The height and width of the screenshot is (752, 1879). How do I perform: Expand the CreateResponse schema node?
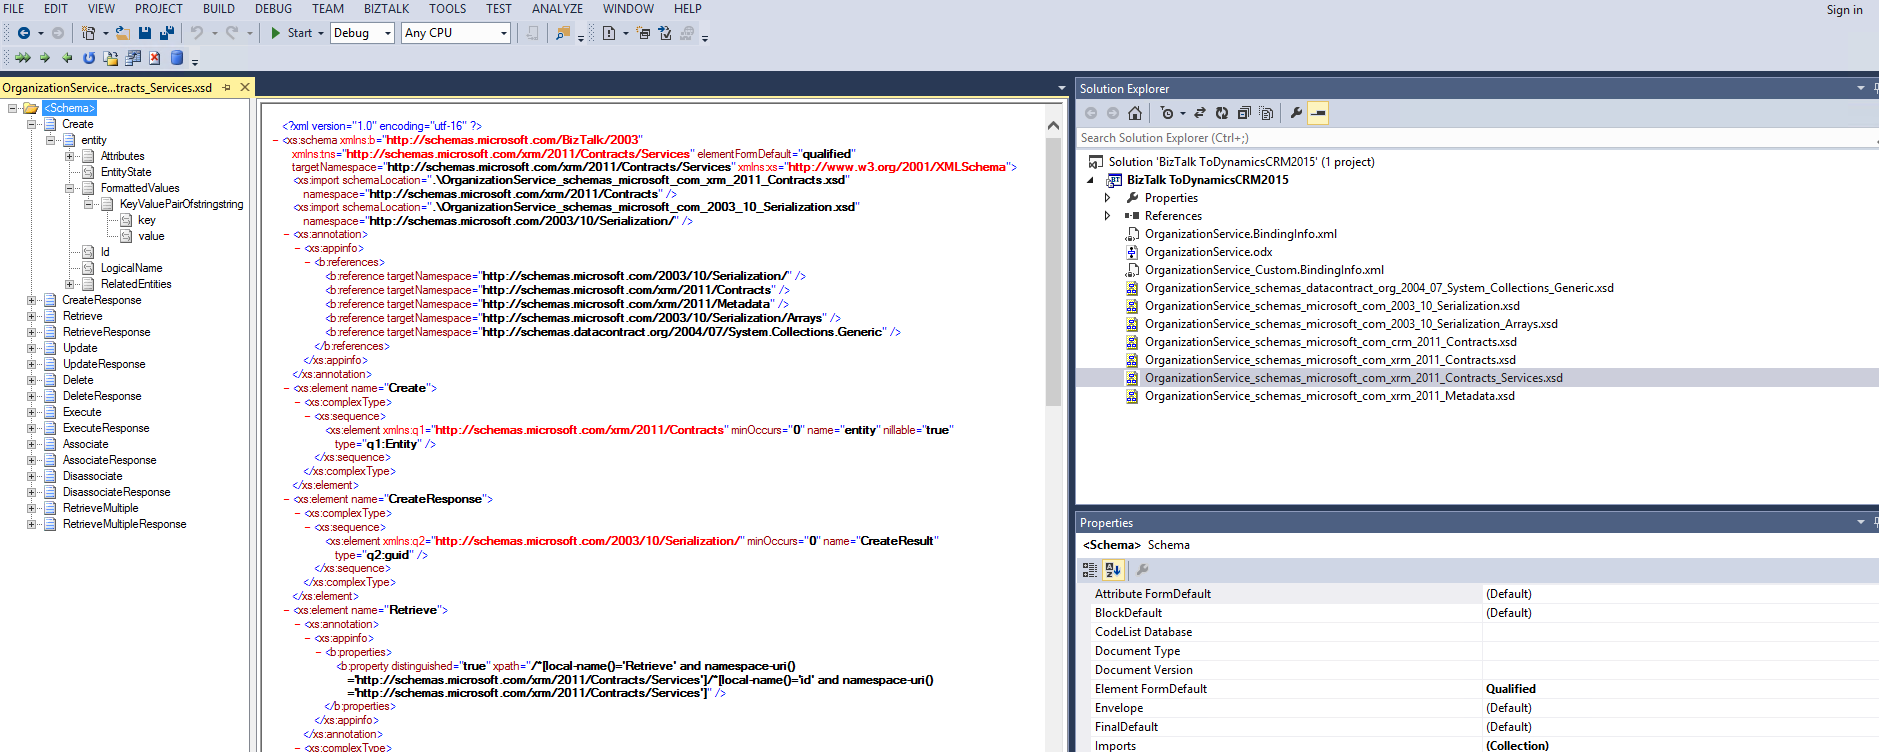pos(31,300)
